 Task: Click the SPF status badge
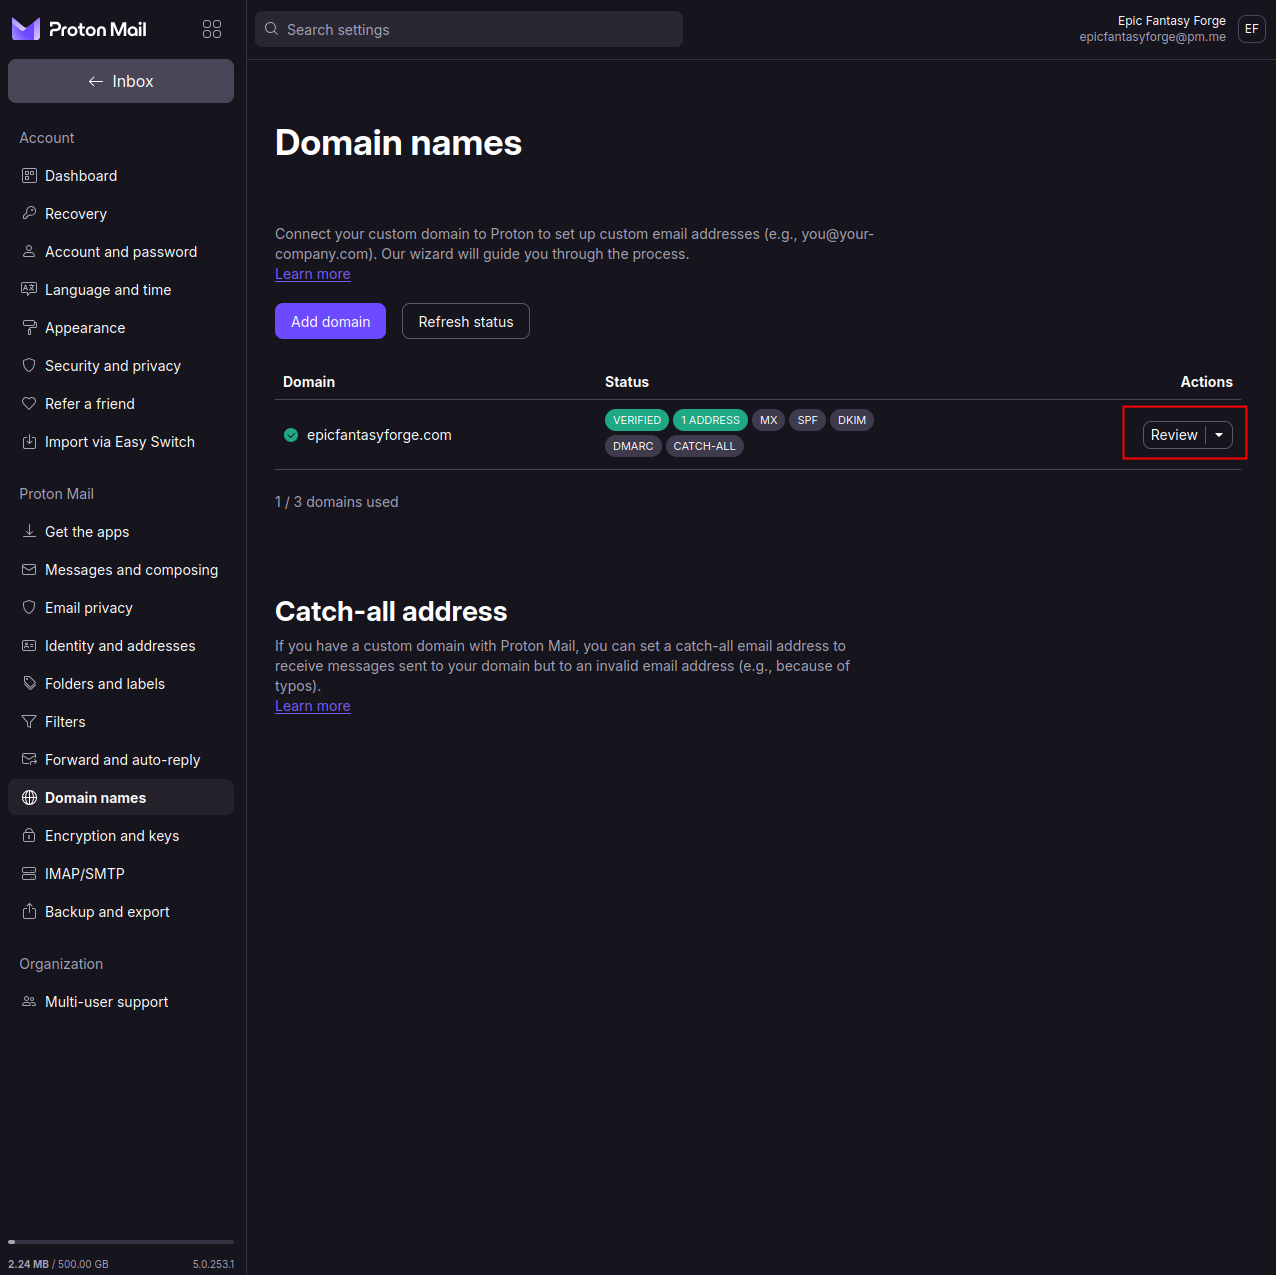coord(808,420)
